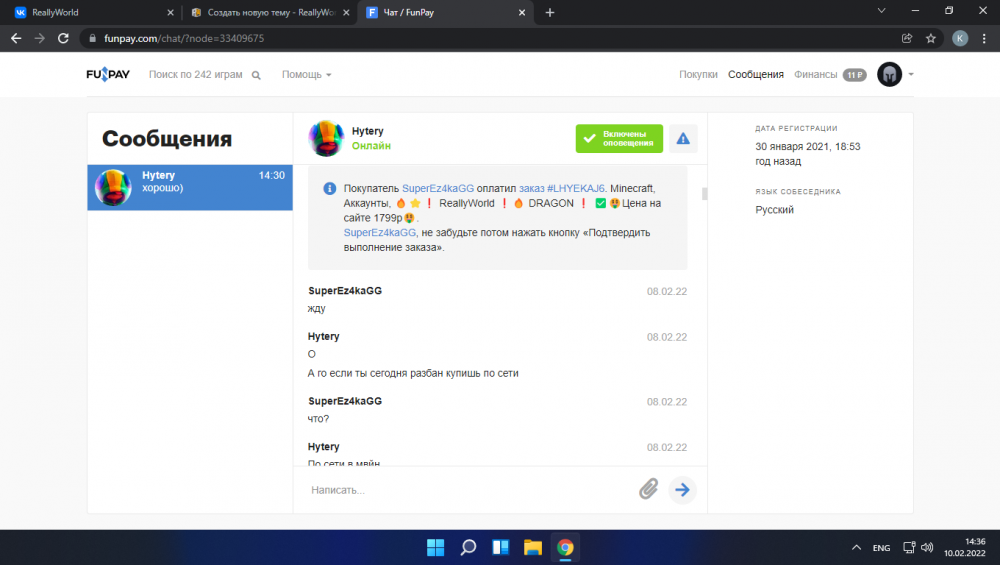Open the Widgets taskbar icon
The height and width of the screenshot is (565, 1000).
tap(501, 547)
